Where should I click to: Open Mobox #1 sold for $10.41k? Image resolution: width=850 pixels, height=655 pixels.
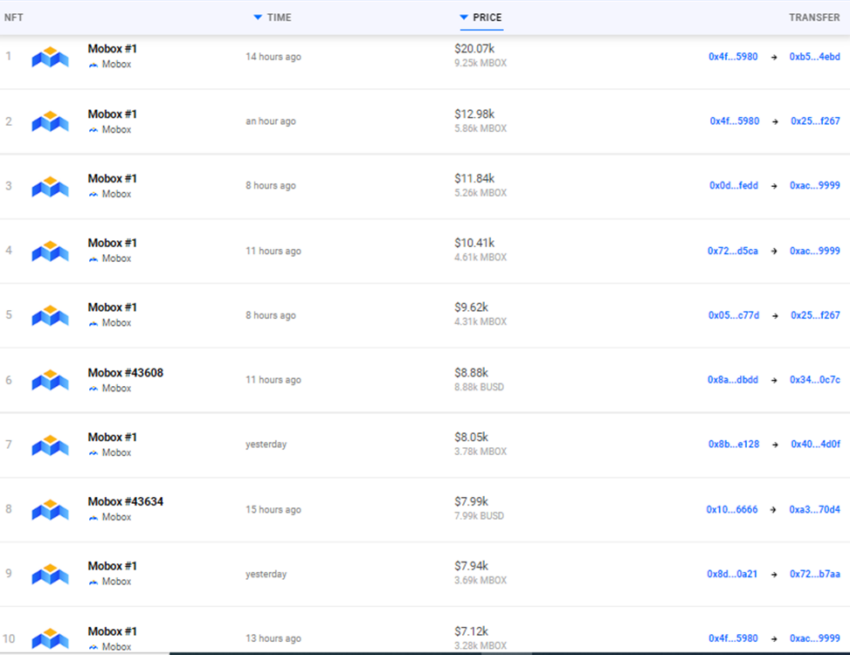click(112, 243)
